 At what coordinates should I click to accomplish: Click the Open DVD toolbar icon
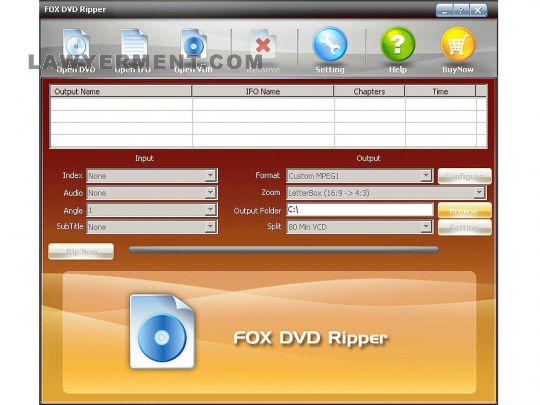pyautogui.click(x=76, y=44)
